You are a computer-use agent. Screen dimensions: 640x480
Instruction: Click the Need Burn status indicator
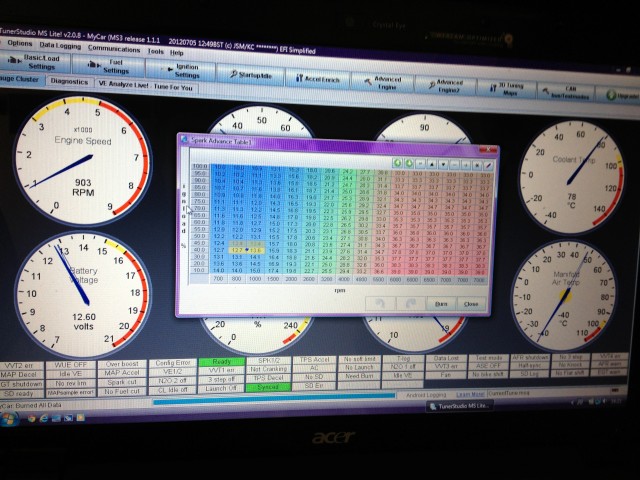click(360, 376)
